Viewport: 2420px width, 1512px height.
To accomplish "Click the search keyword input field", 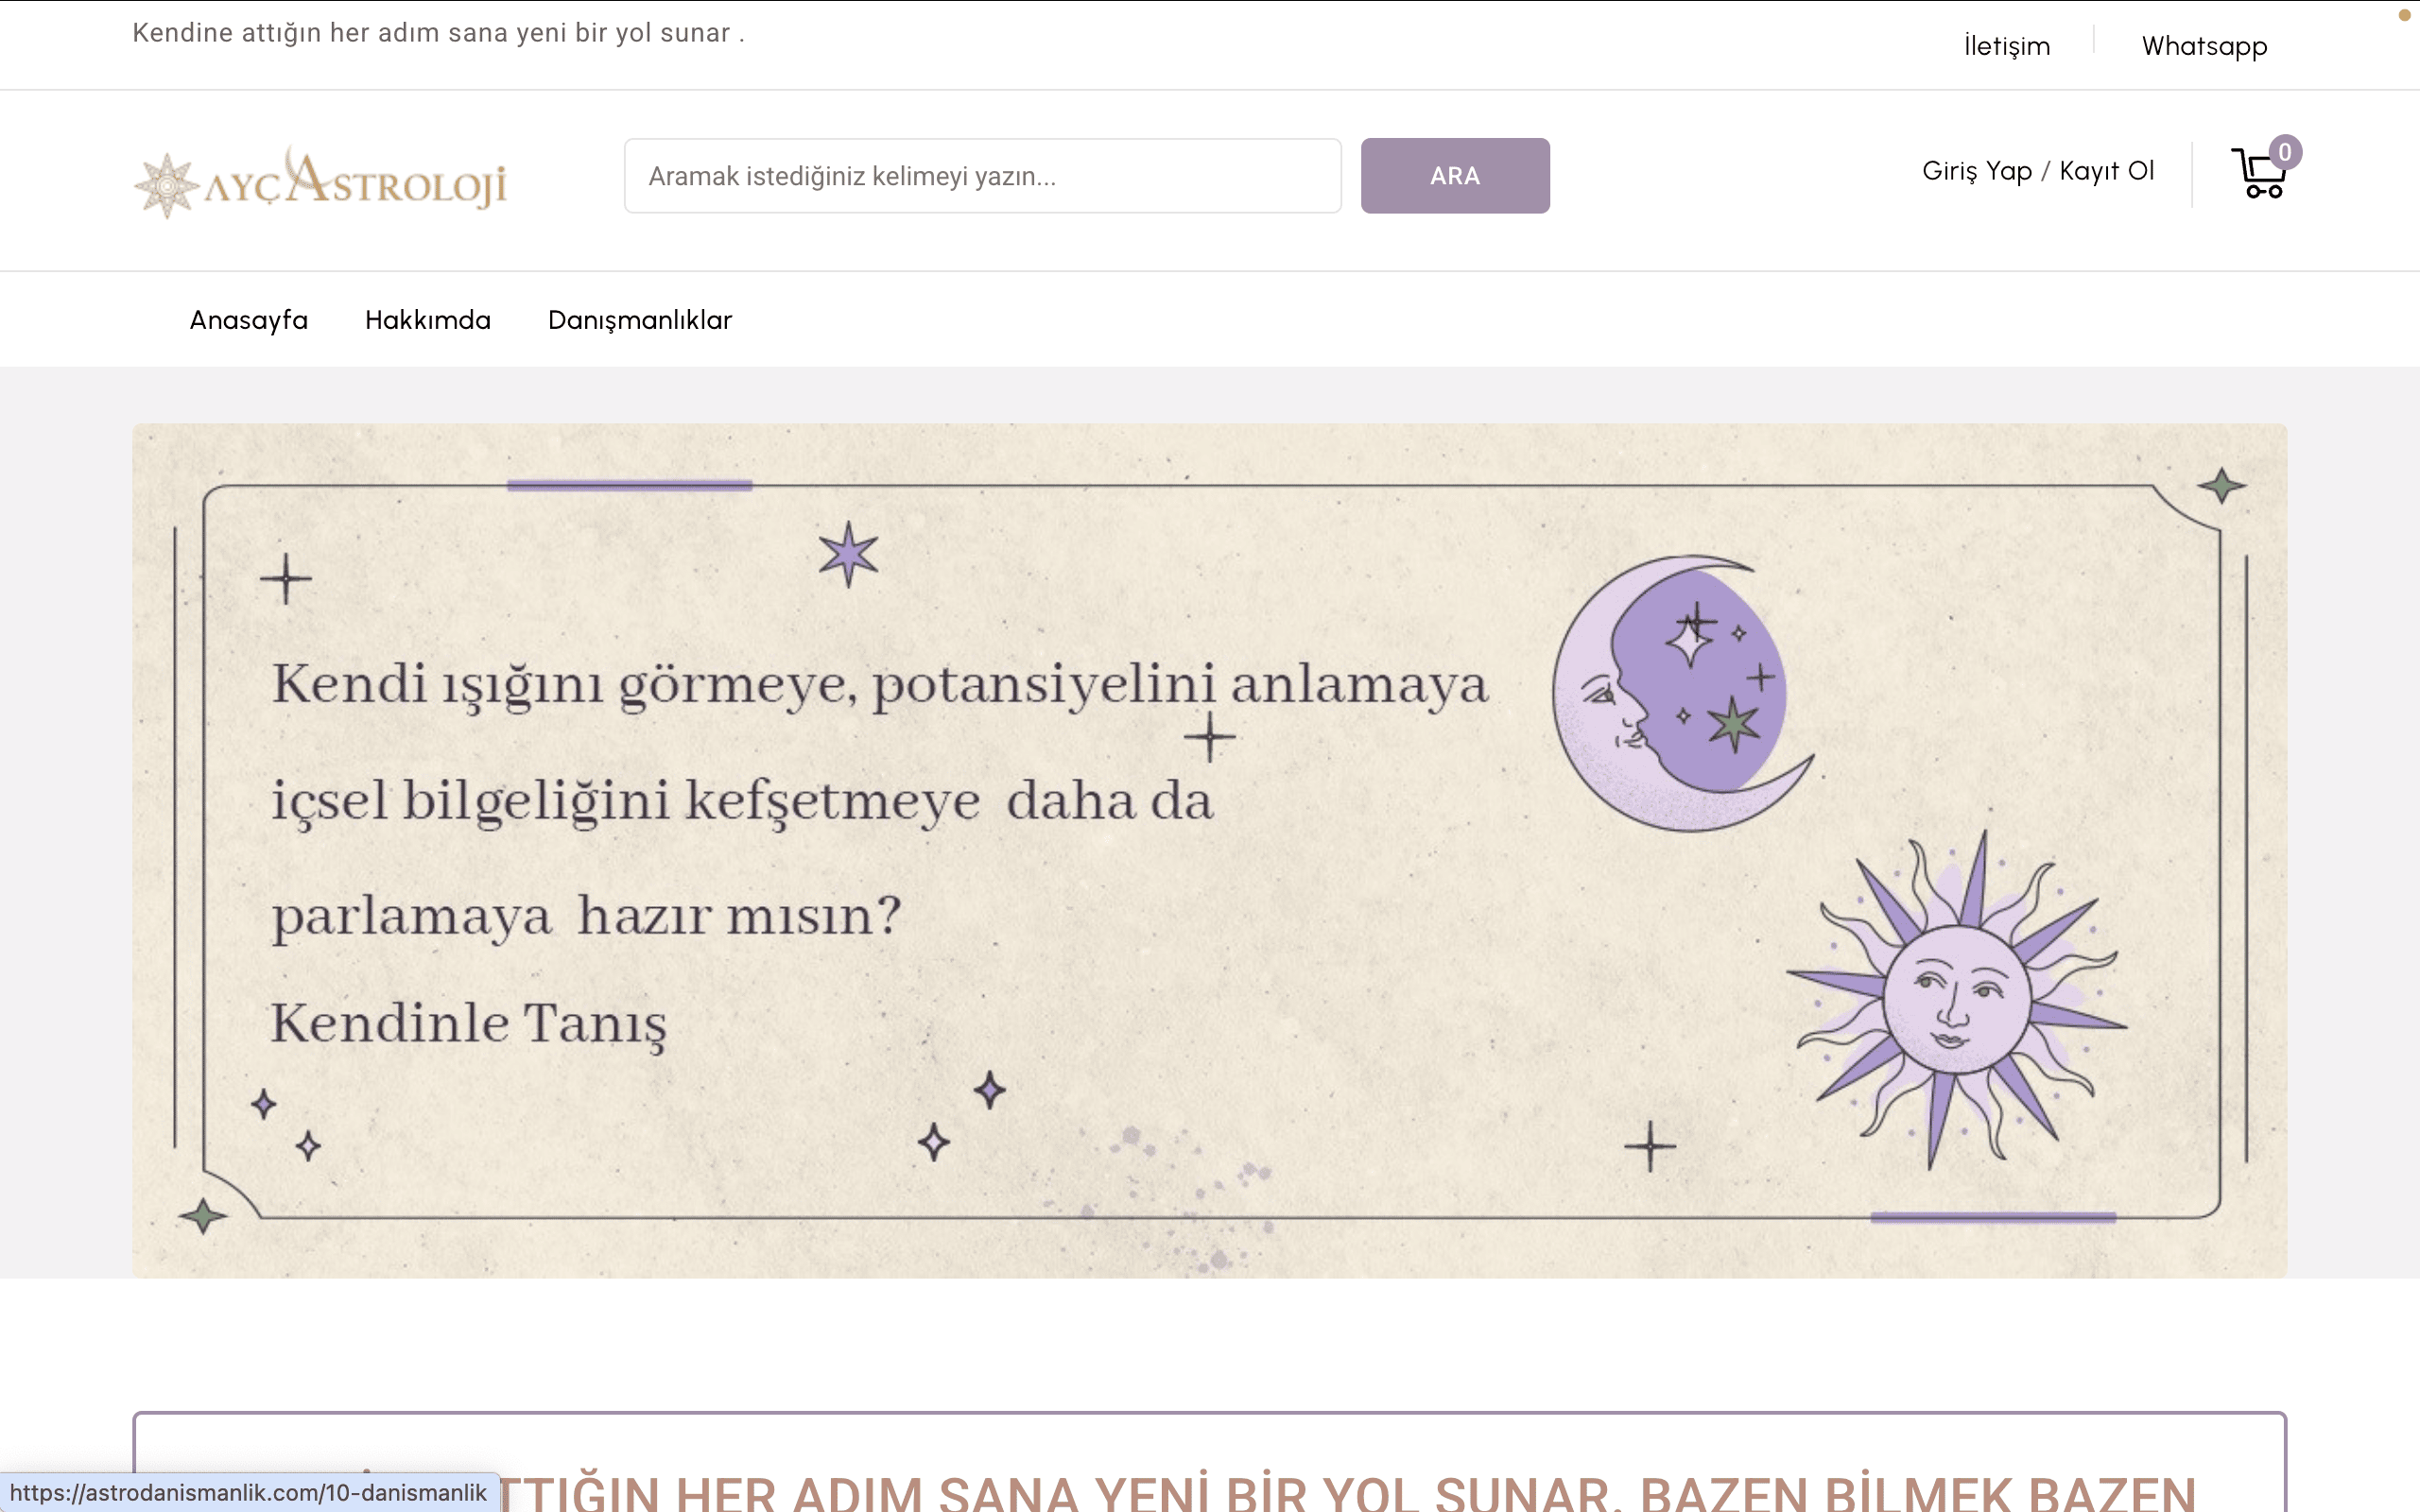I will click(x=983, y=176).
